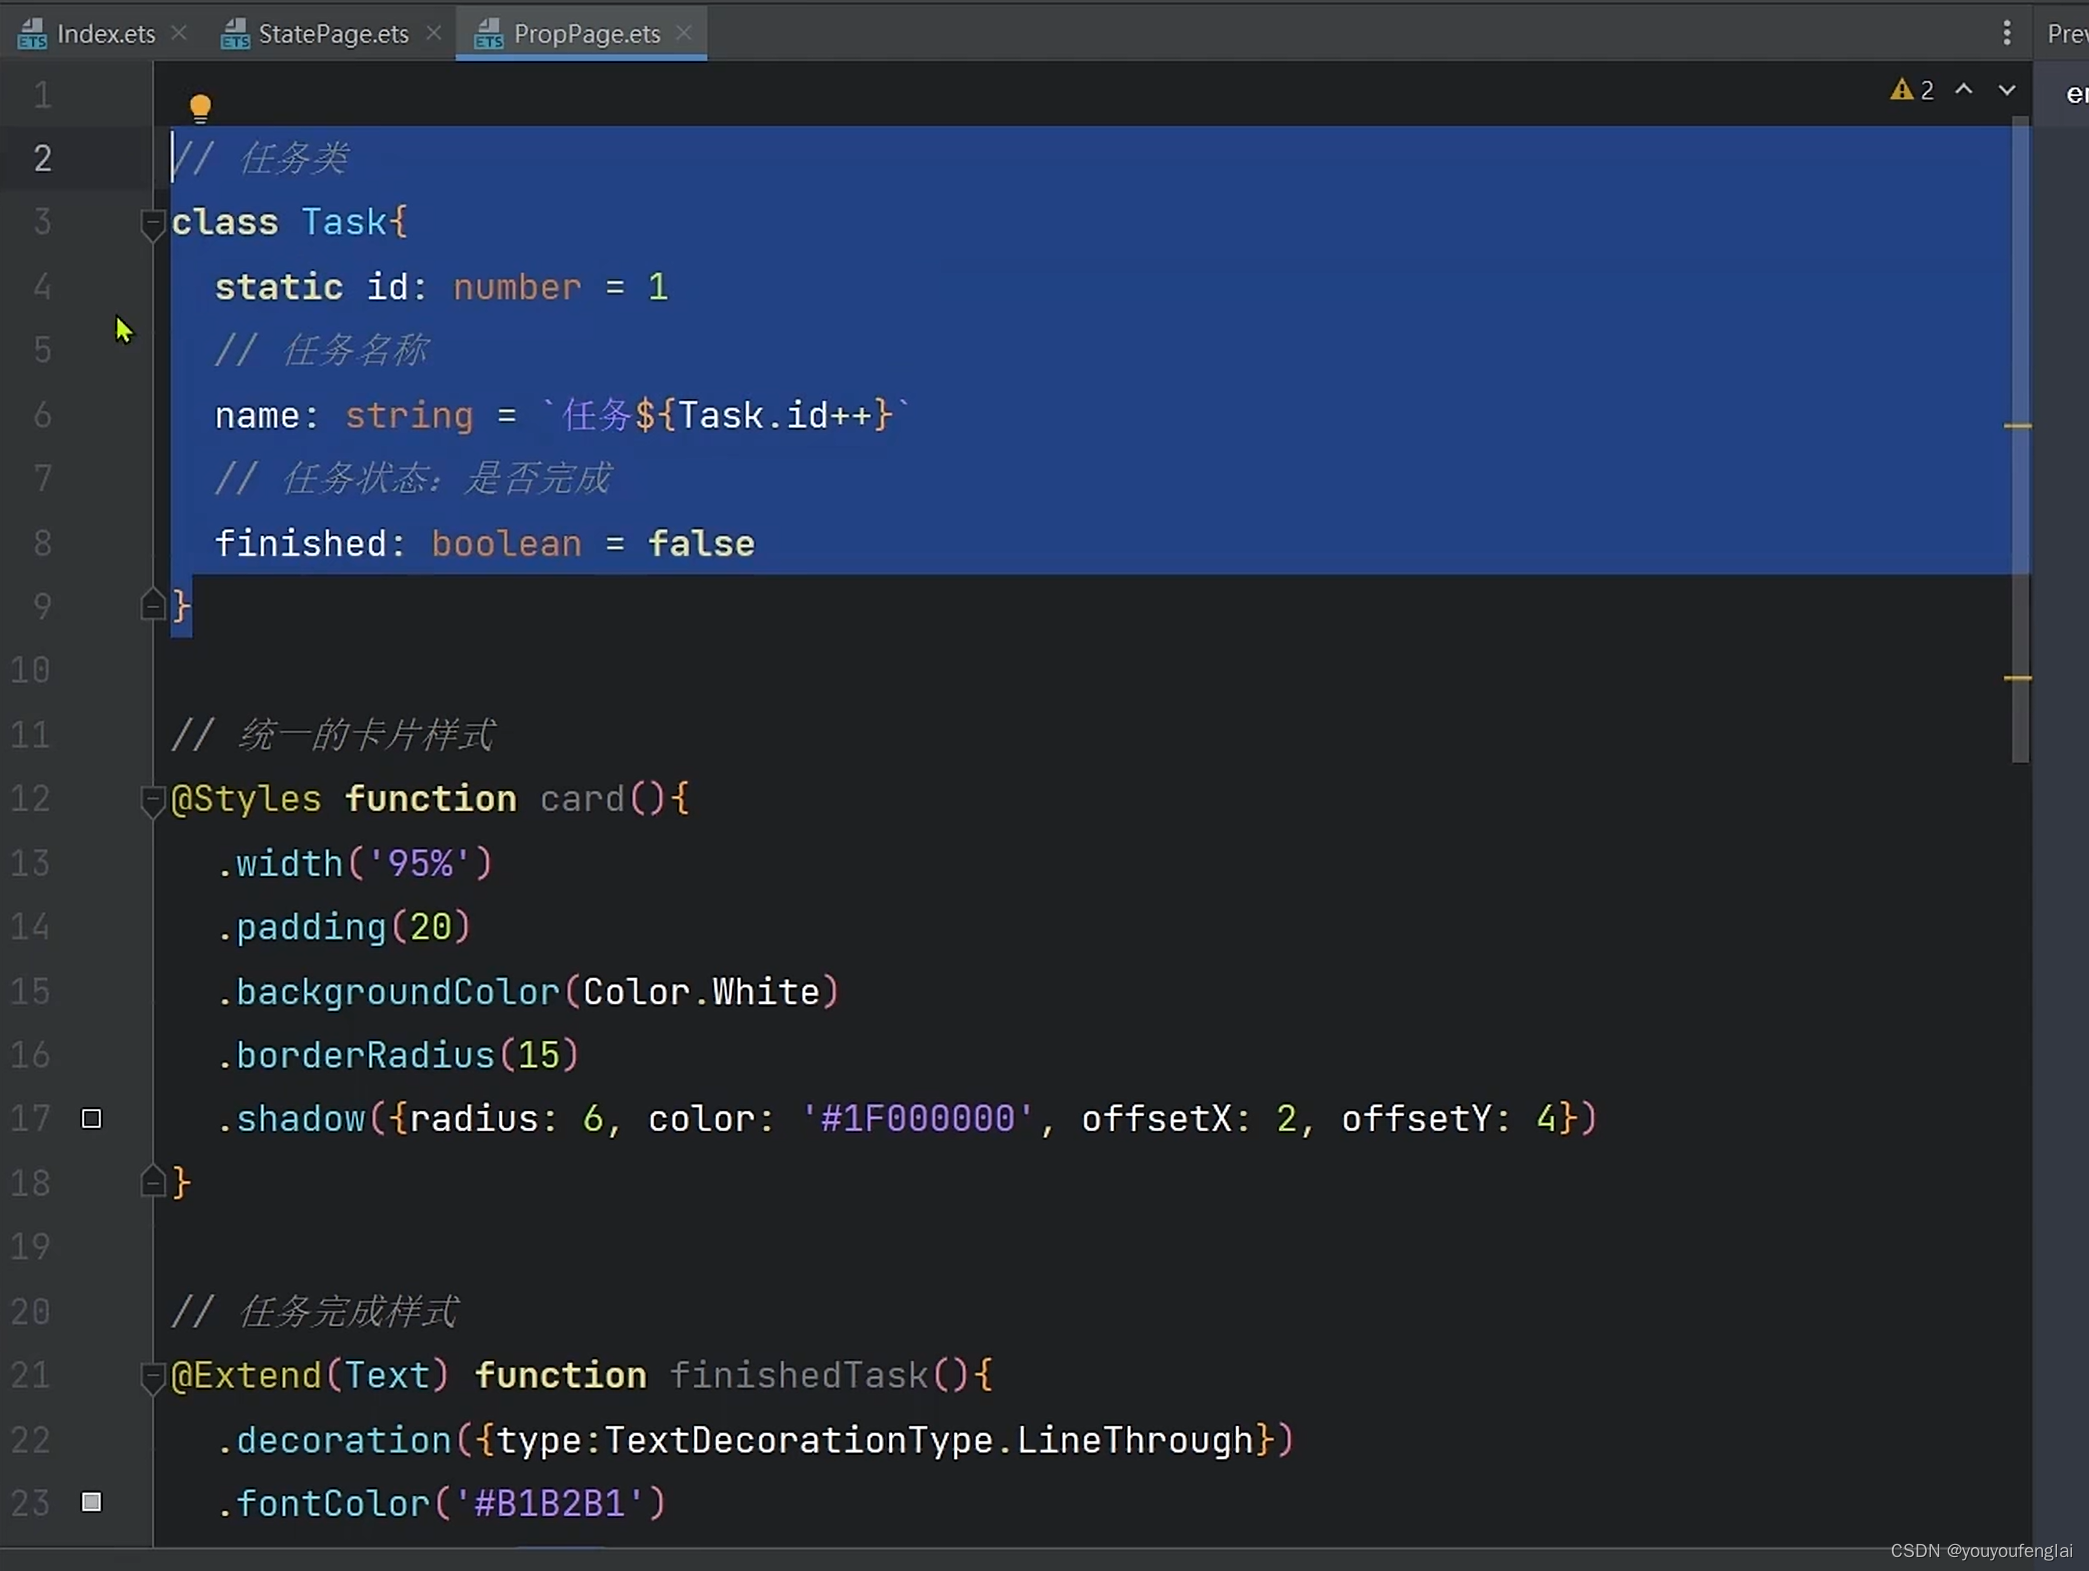The image size is (2089, 1571).
Task: Click TextDecorationType.LineThrough in the decoration call
Action: (x=929, y=1440)
